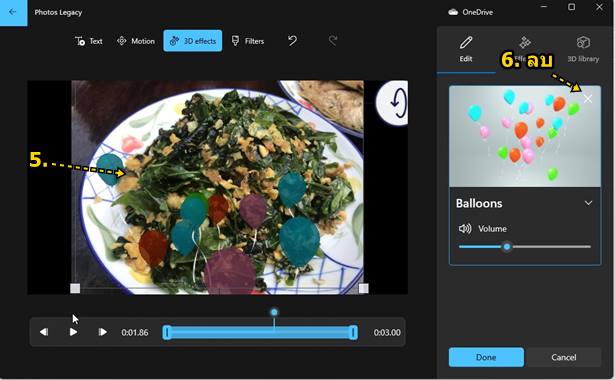Redo the last undone change
The width and height of the screenshot is (615, 380).
coord(333,40)
